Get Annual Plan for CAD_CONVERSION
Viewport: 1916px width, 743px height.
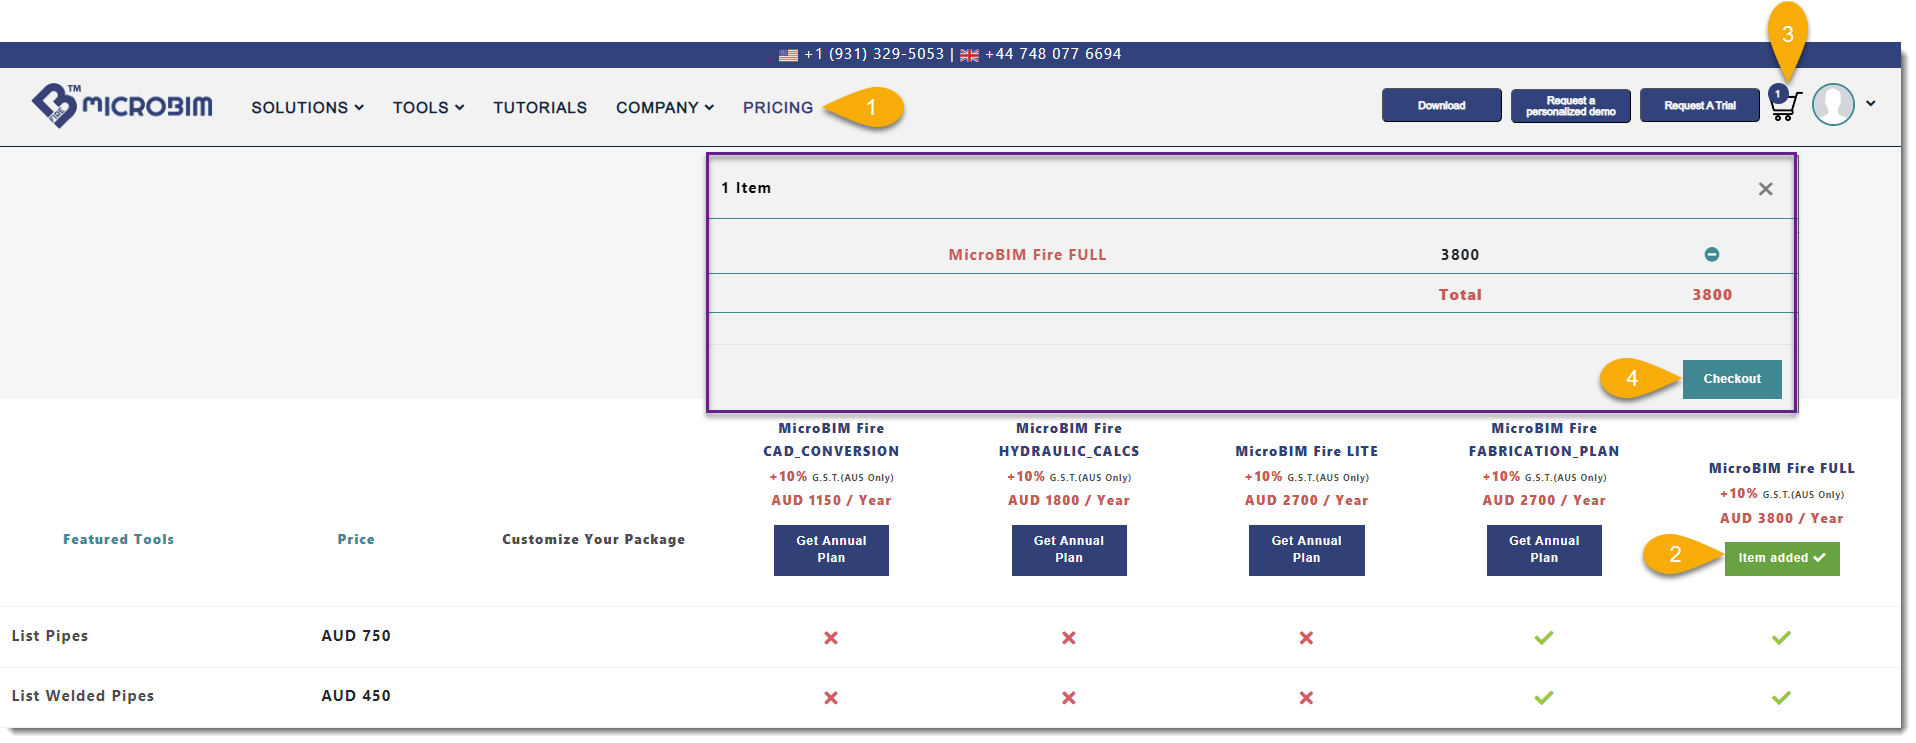tap(831, 550)
